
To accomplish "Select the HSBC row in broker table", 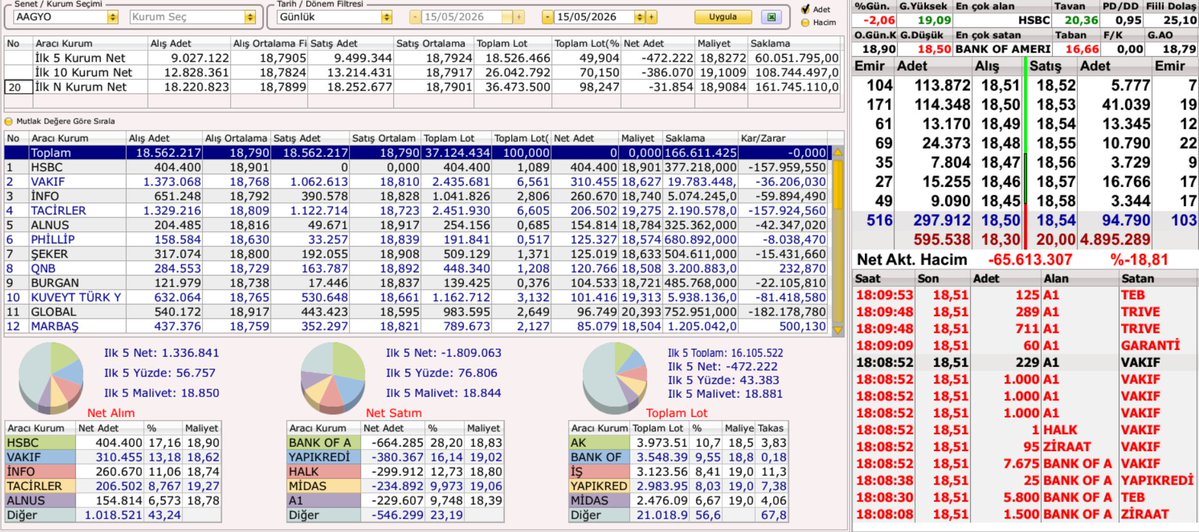I will [417, 167].
